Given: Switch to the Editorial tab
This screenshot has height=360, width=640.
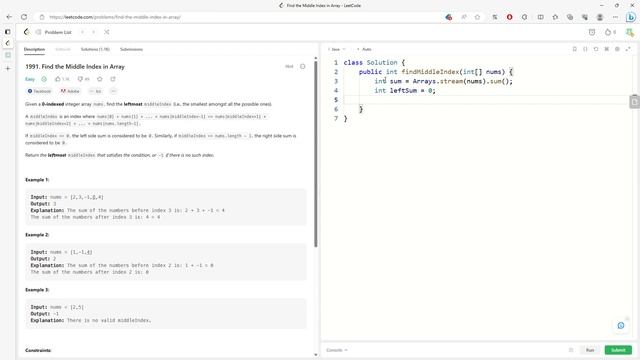Looking at the screenshot, I should click(x=63, y=49).
